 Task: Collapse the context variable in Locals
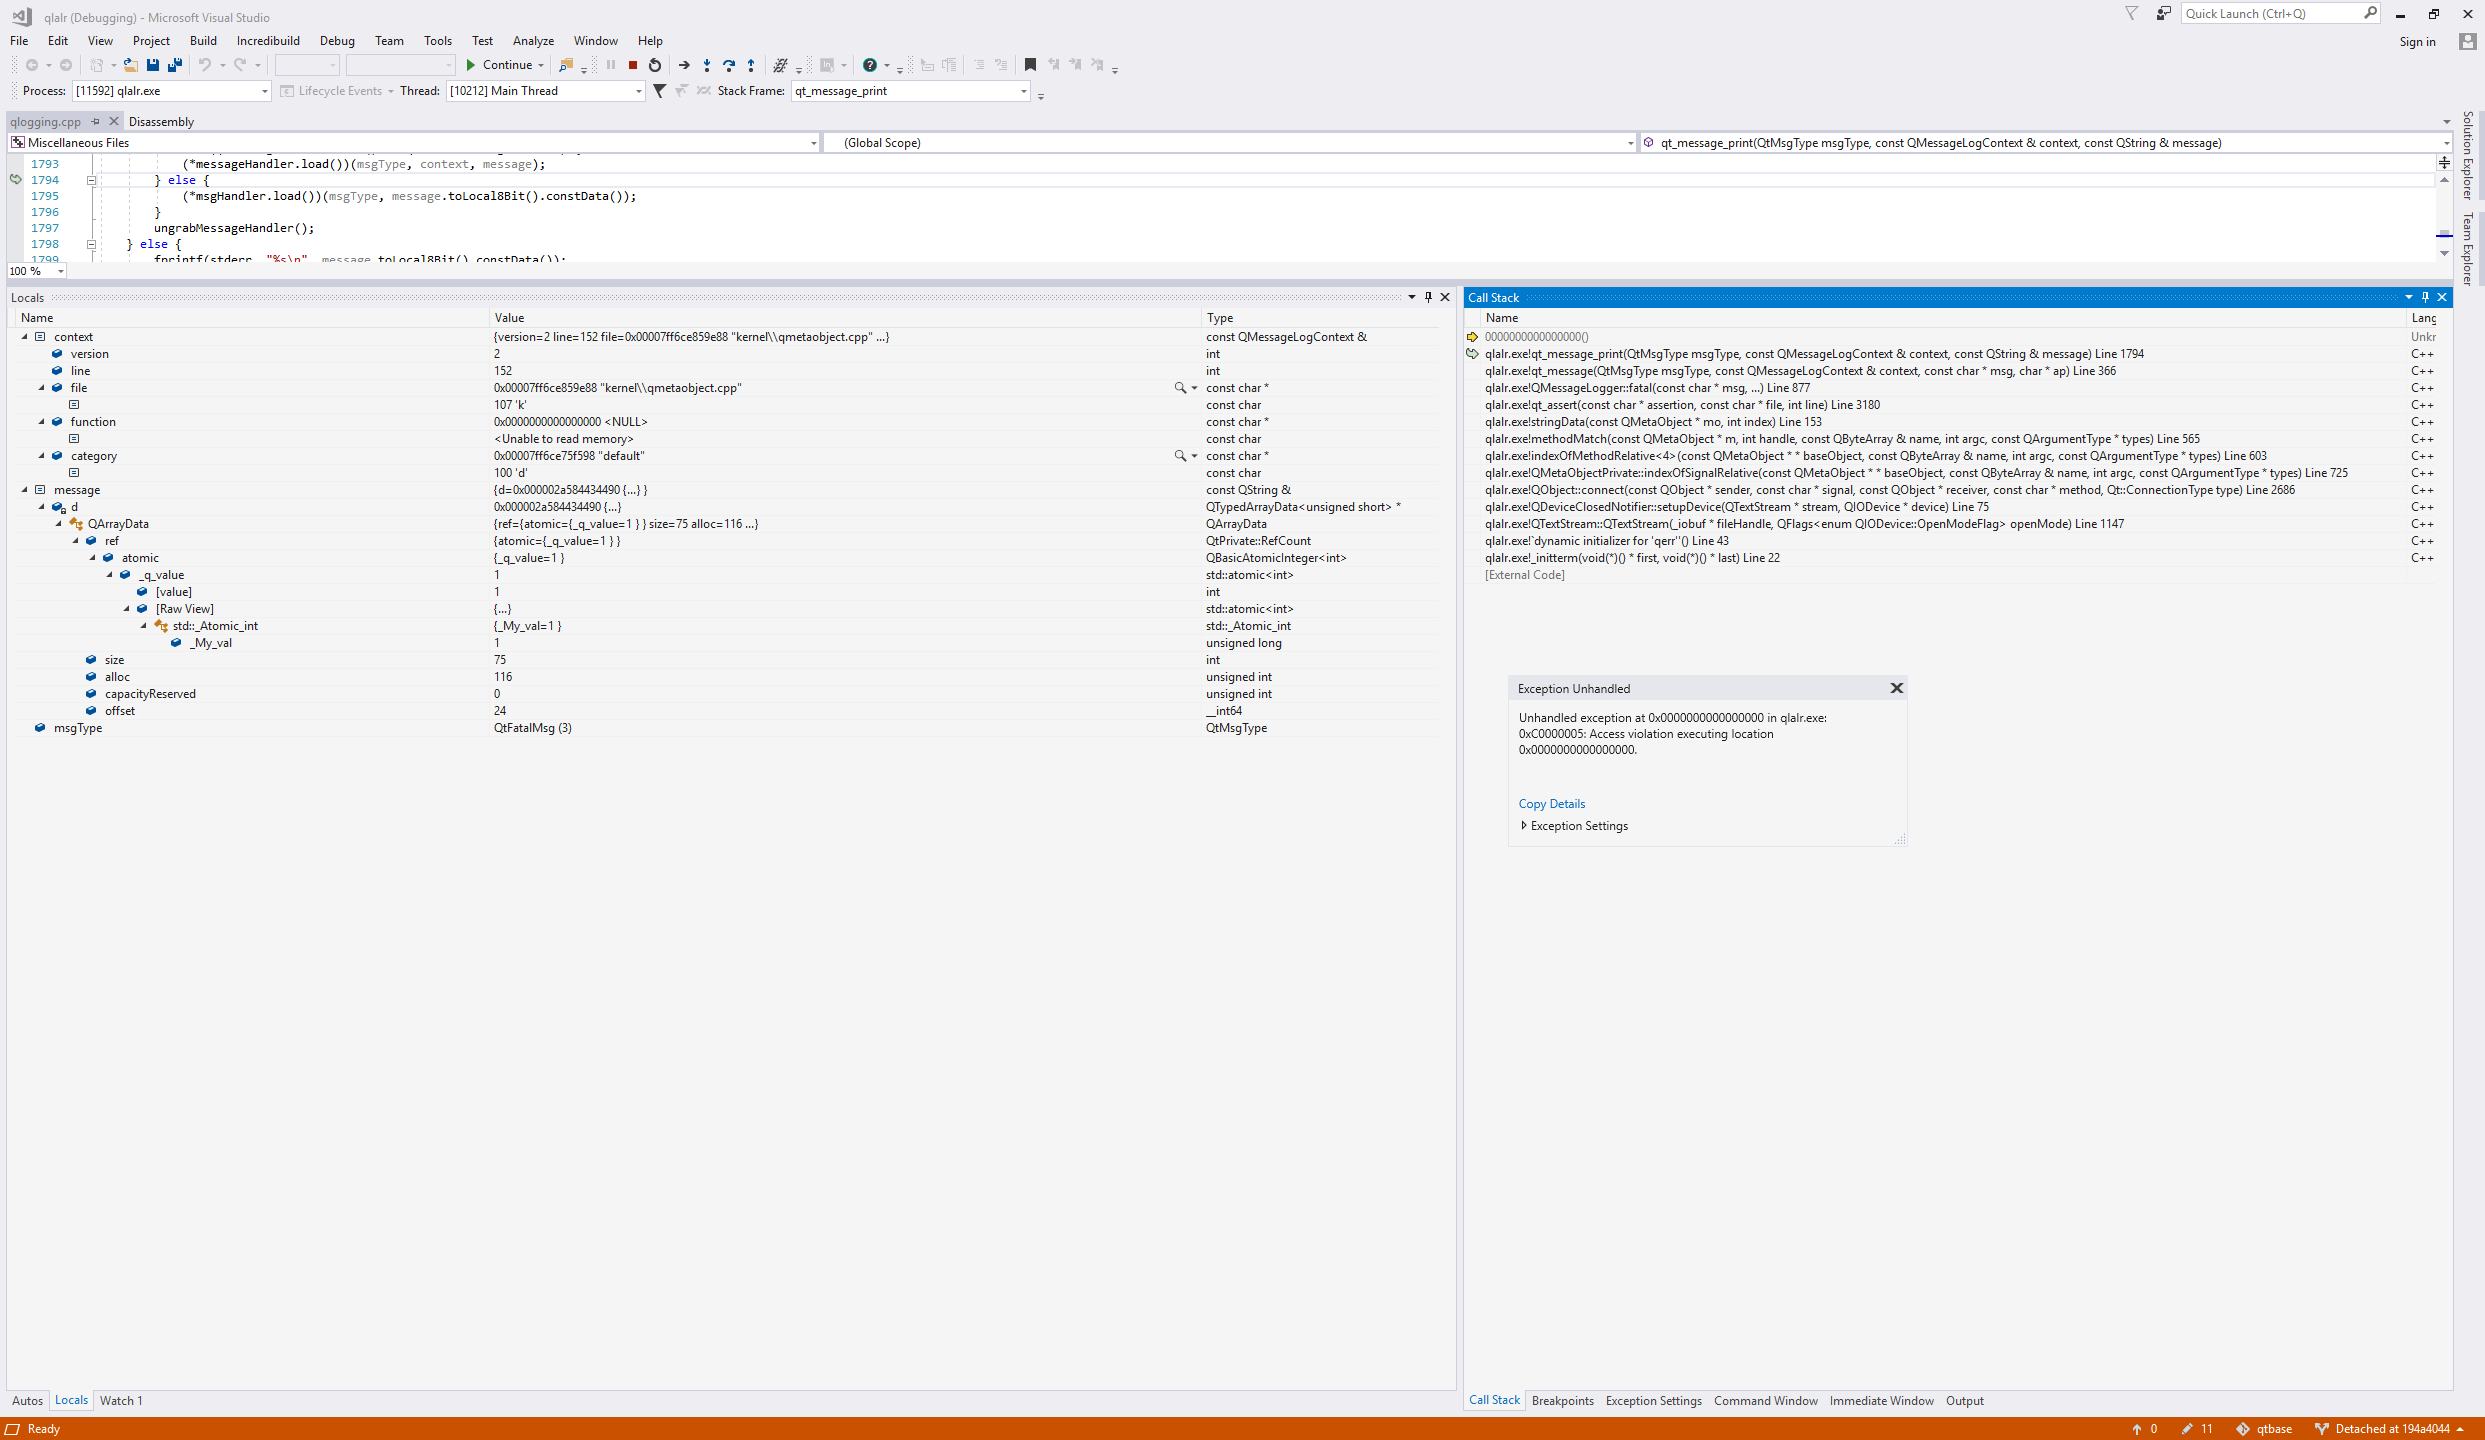click(x=25, y=337)
